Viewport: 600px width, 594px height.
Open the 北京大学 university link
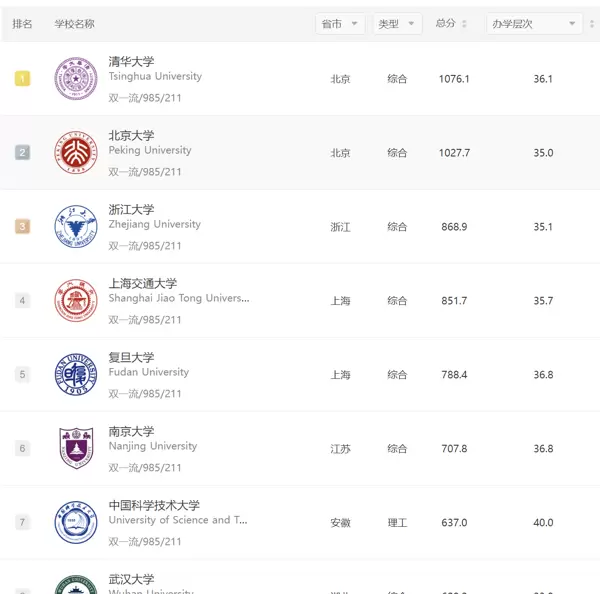[131, 136]
